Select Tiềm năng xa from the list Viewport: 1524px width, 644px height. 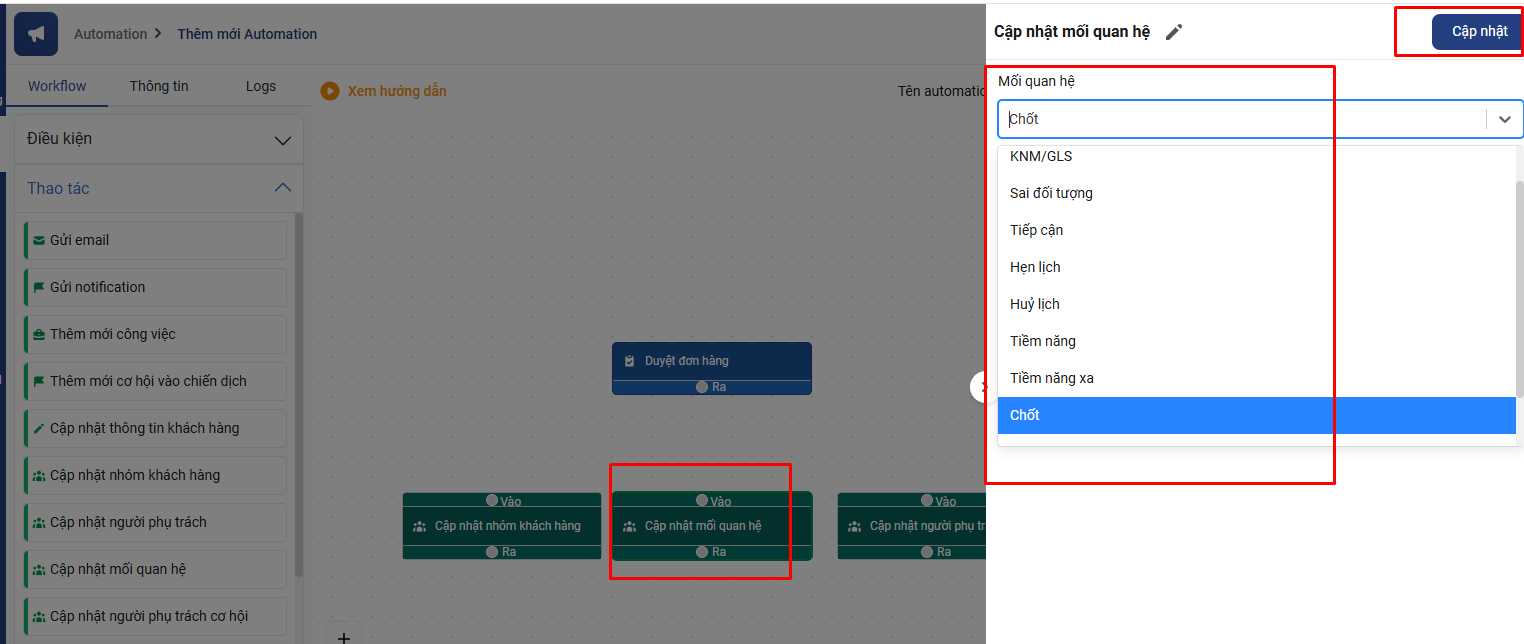[x=1051, y=378]
